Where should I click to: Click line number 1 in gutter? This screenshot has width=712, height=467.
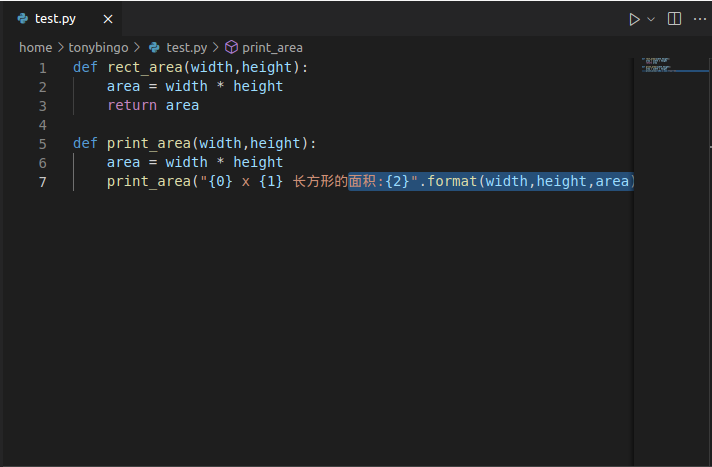(43, 67)
